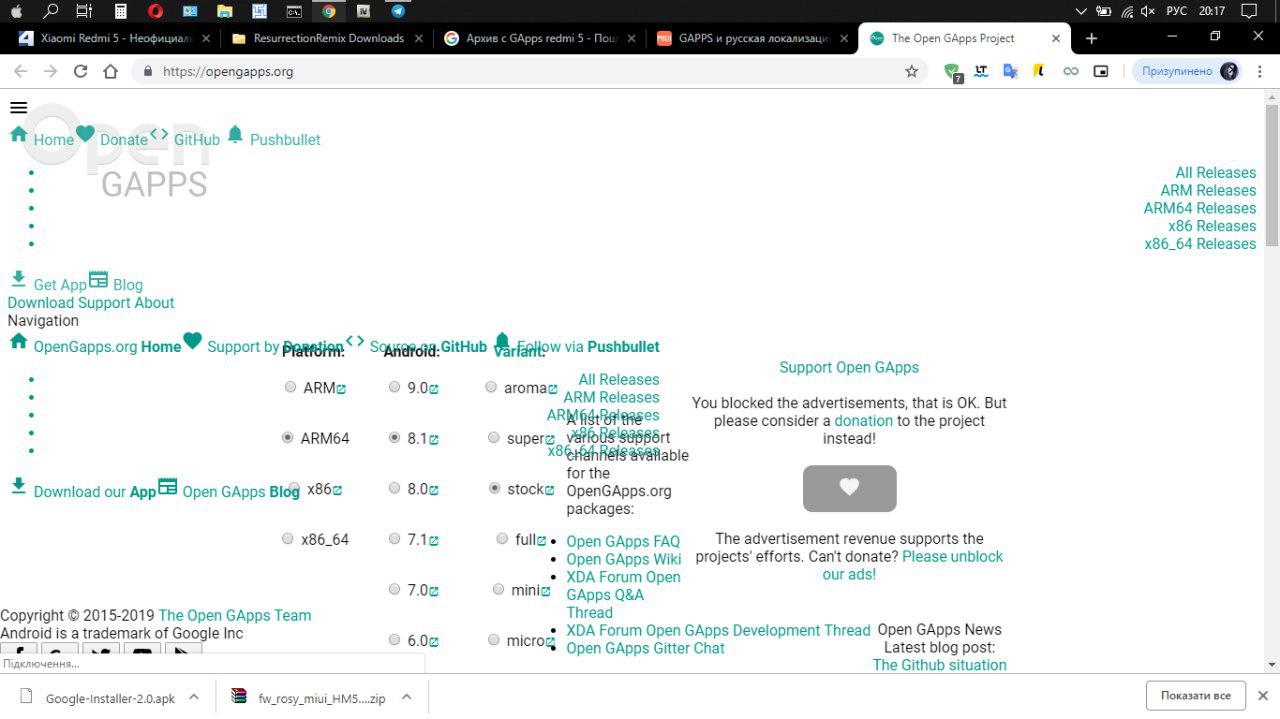Close the ResurrectionRemix Downloads tab
This screenshot has height=719, width=1280.
pos(419,38)
